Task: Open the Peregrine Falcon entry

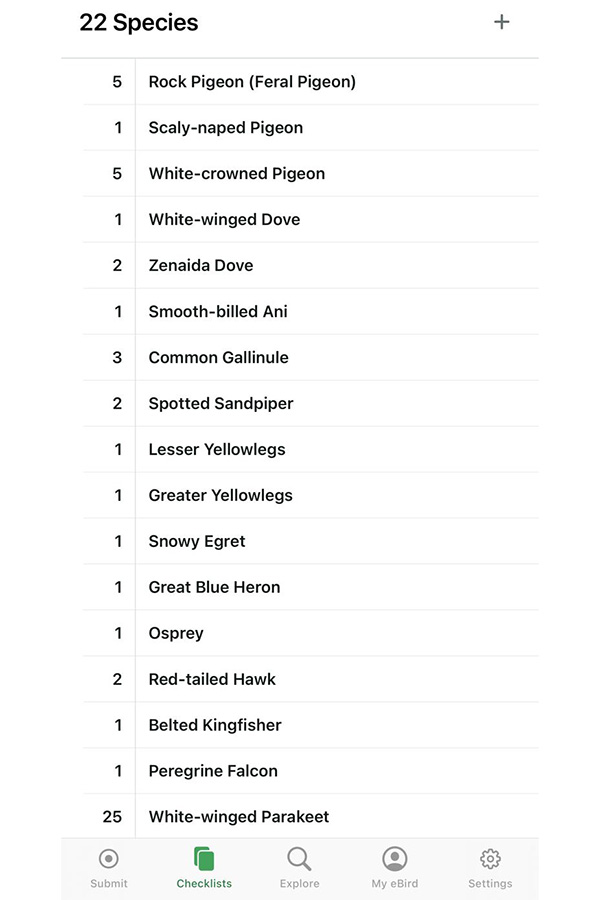Action: coord(213,771)
